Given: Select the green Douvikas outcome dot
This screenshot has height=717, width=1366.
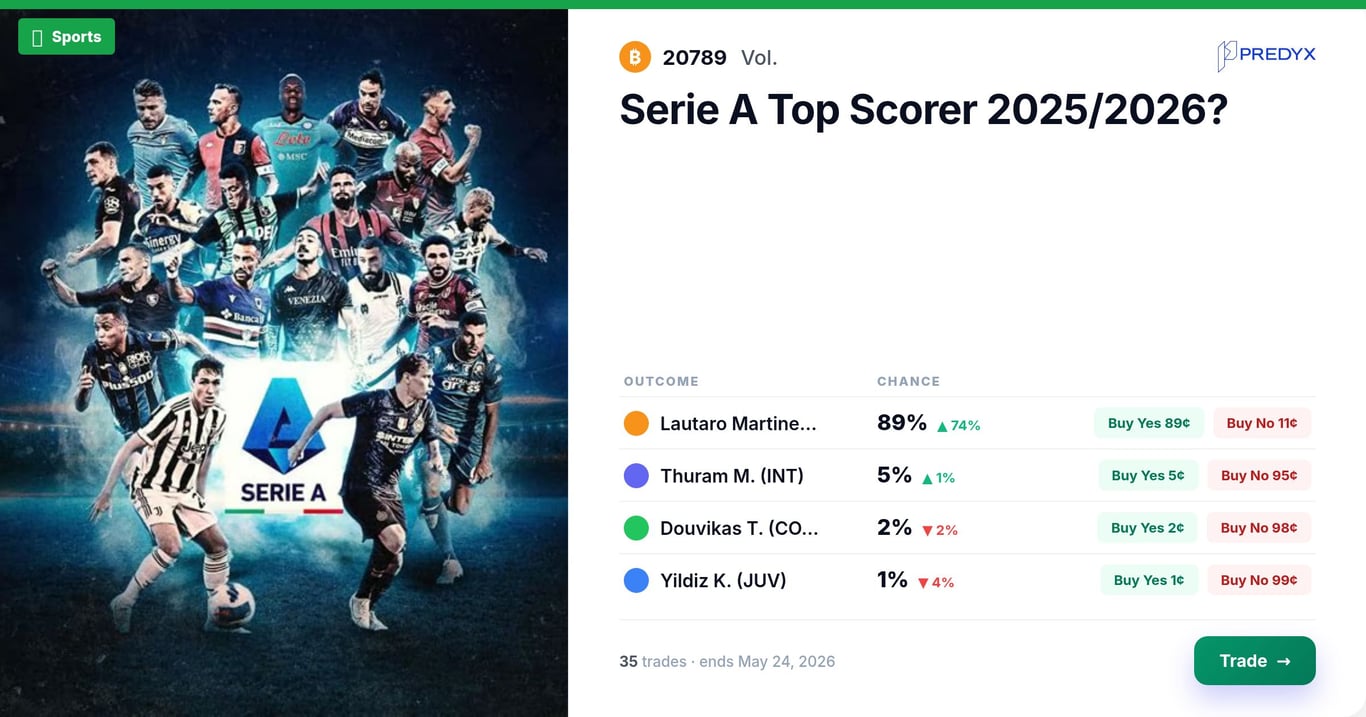Looking at the screenshot, I should coord(636,528).
